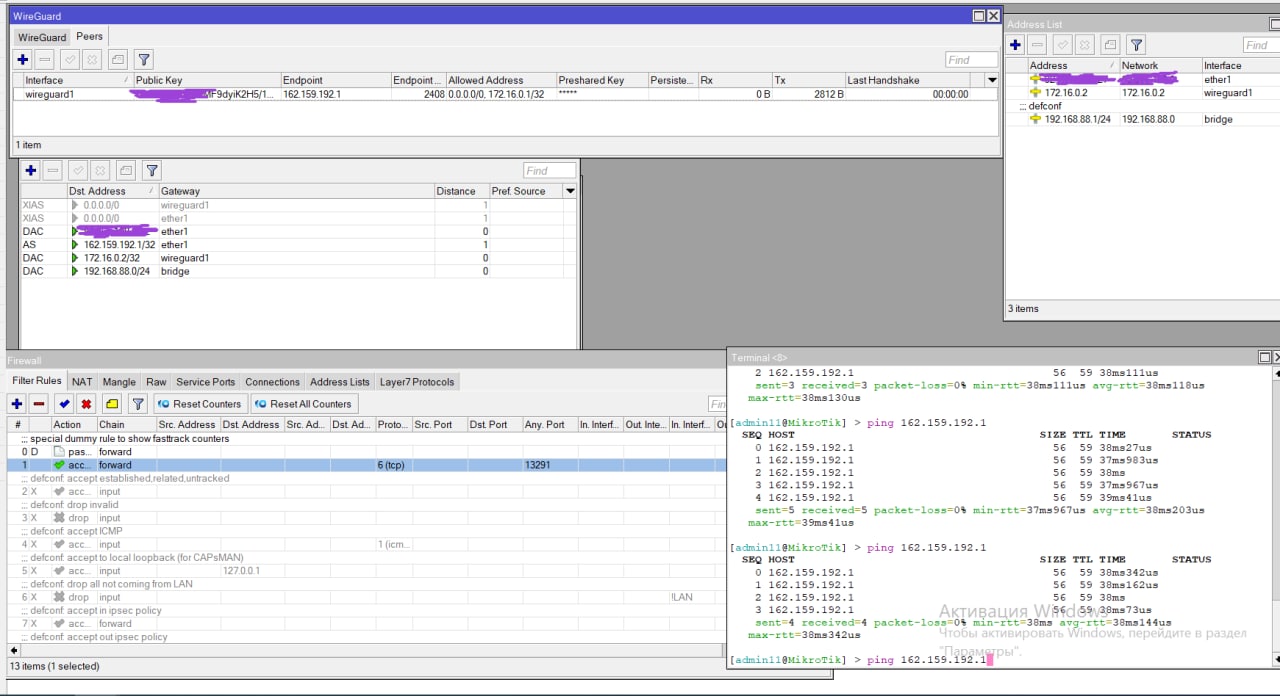Sort routes by Gateway column header

[x=296, y=191]
